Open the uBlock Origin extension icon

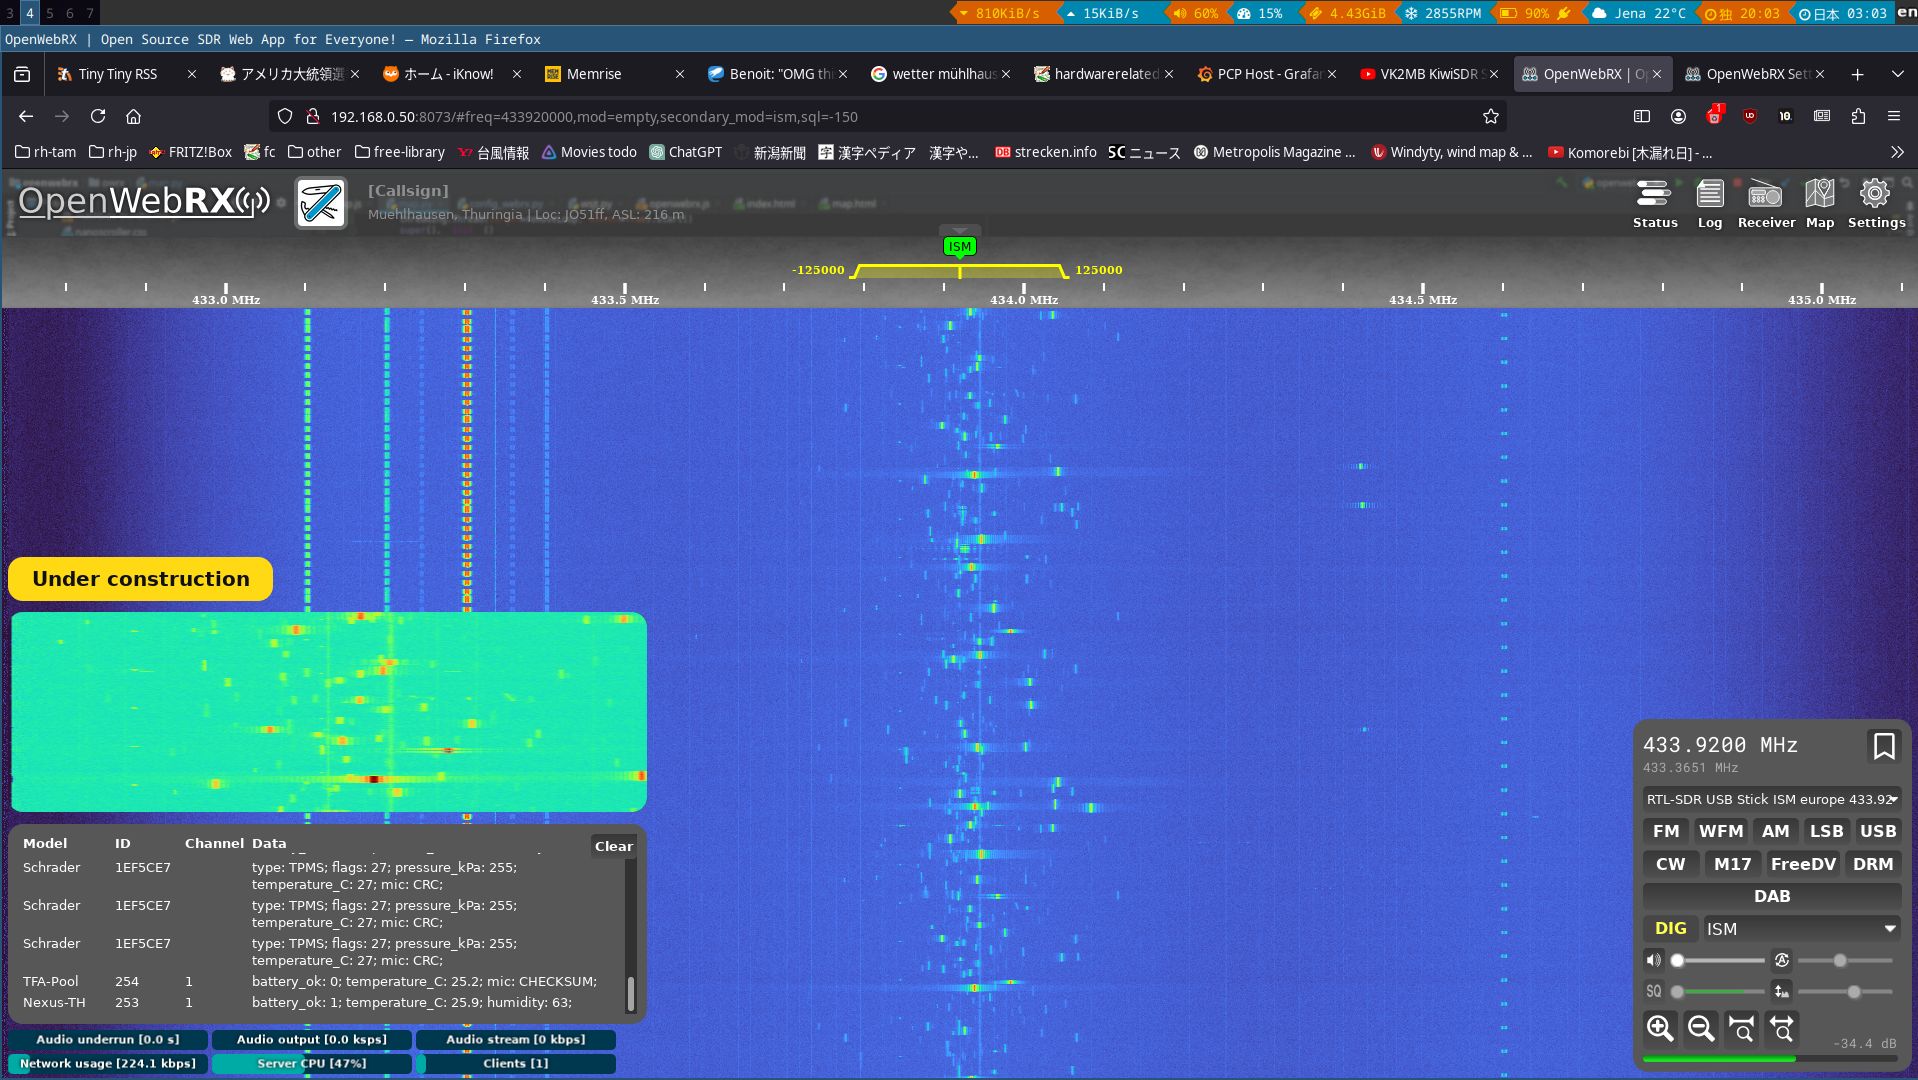1749,116
